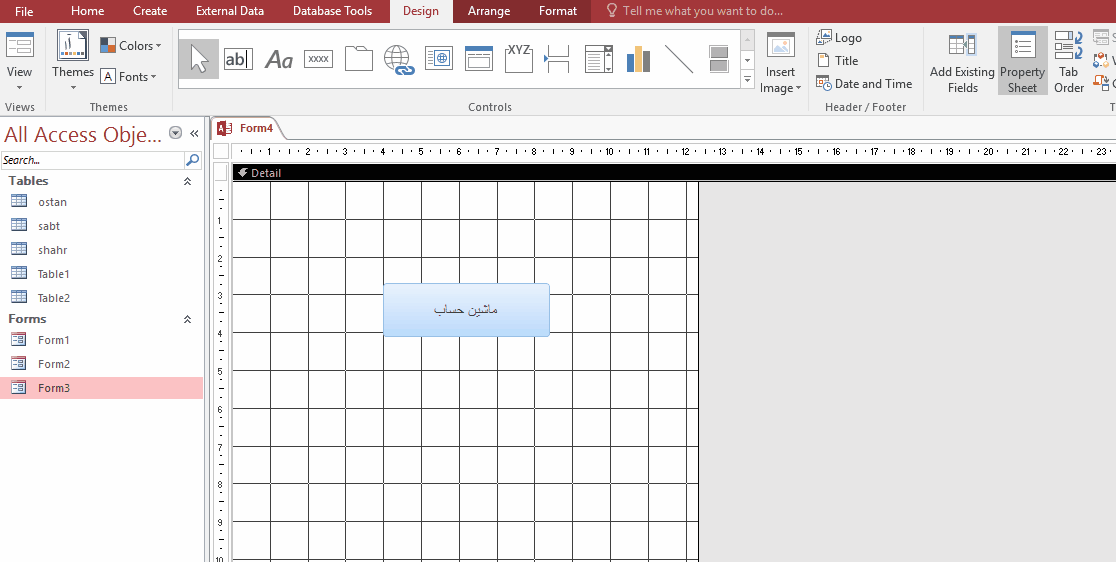This screenshot has width=1116, height=562.
Task: Select the Option Group XYZ control
Action: click(x=519, y=59)
